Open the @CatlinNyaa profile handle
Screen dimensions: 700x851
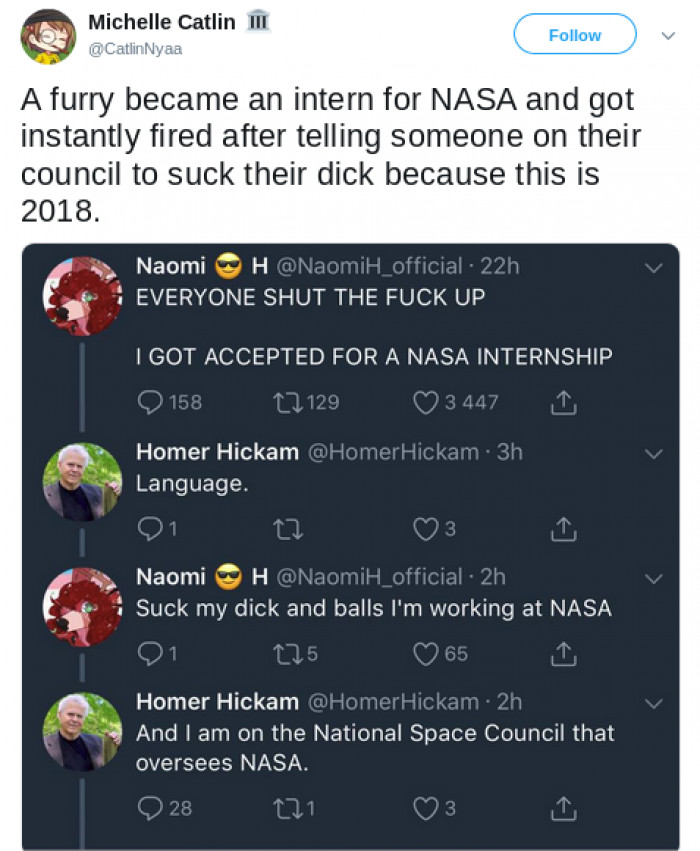(x=135, y=48)
